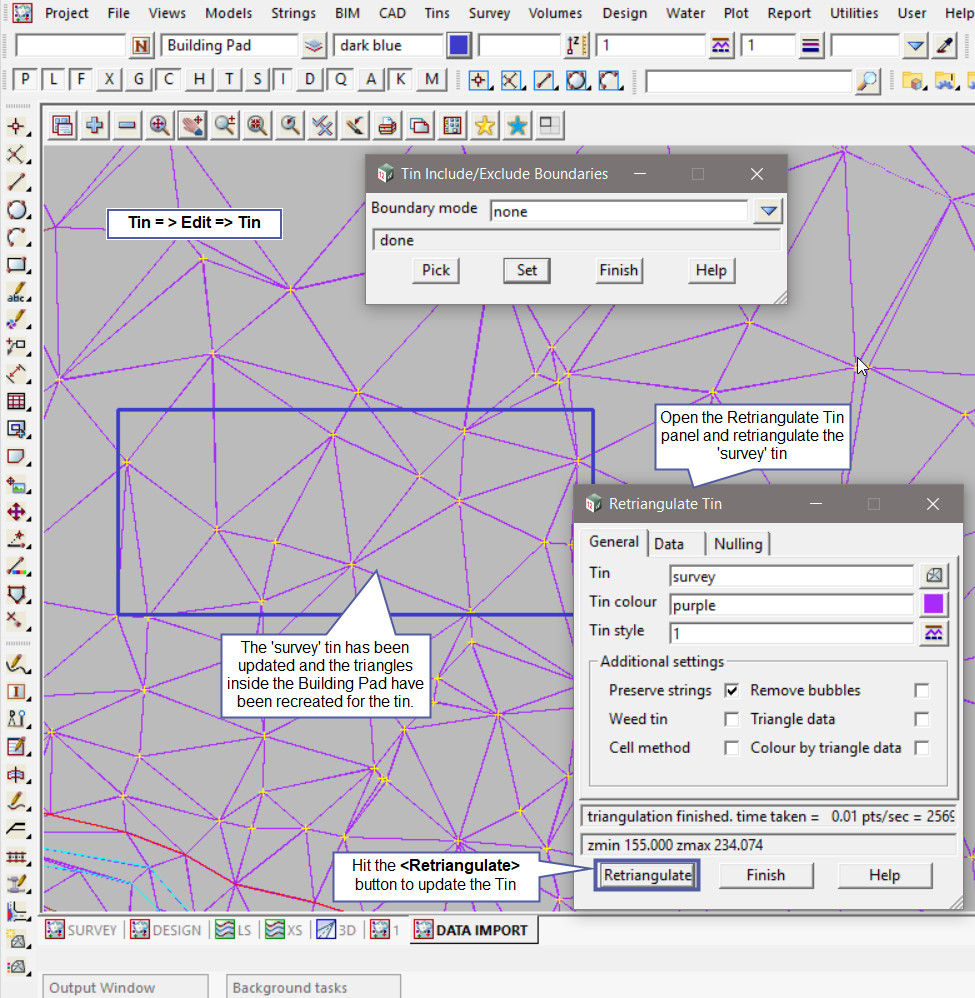Screen dimensions: 975x998
Task: Tick the Weed tin checkbox
Action: (x=732, y=719)
